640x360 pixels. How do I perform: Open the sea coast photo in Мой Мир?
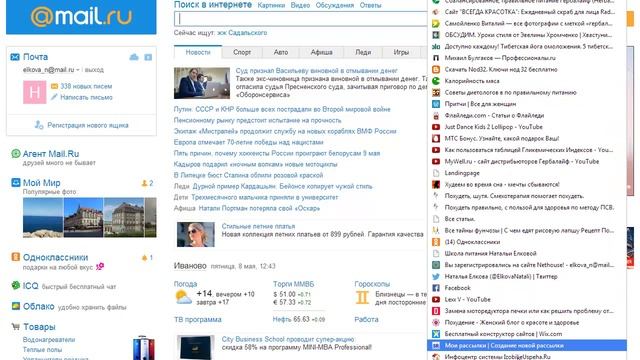click(x=43, y=218)
